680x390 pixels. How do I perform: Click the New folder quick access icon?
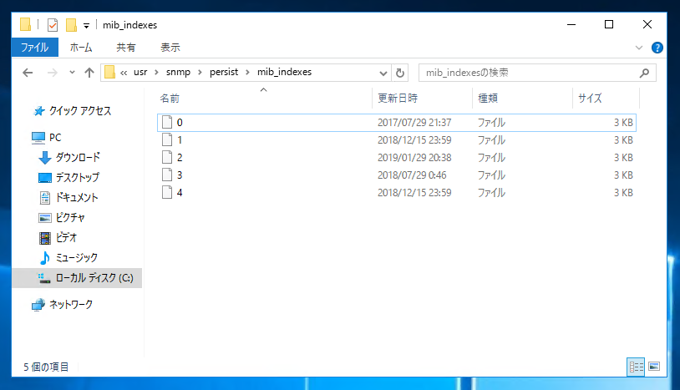[71, 25]
